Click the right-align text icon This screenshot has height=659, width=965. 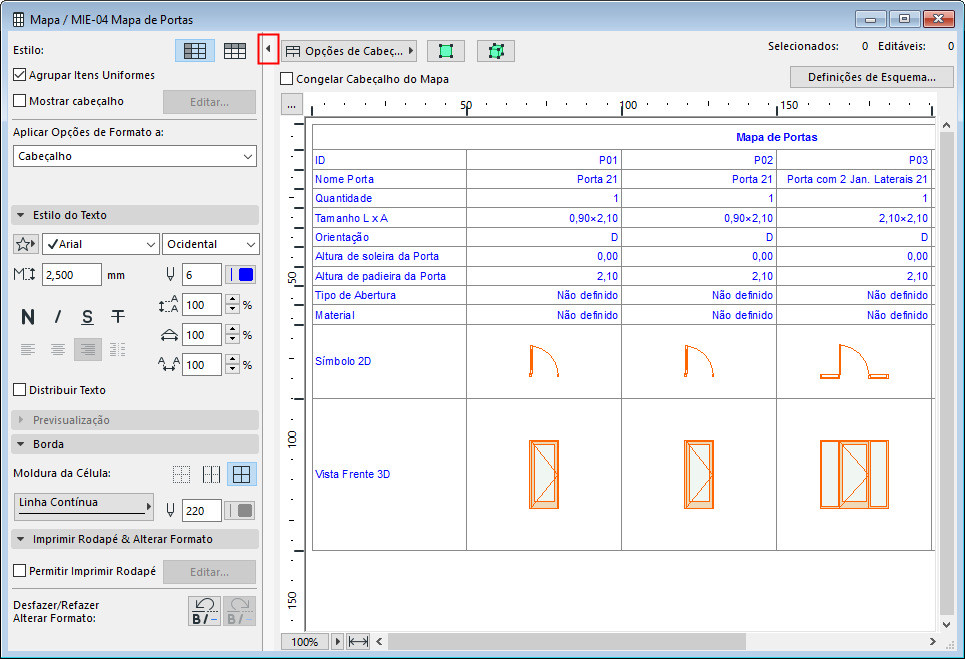tap(88, 349)
